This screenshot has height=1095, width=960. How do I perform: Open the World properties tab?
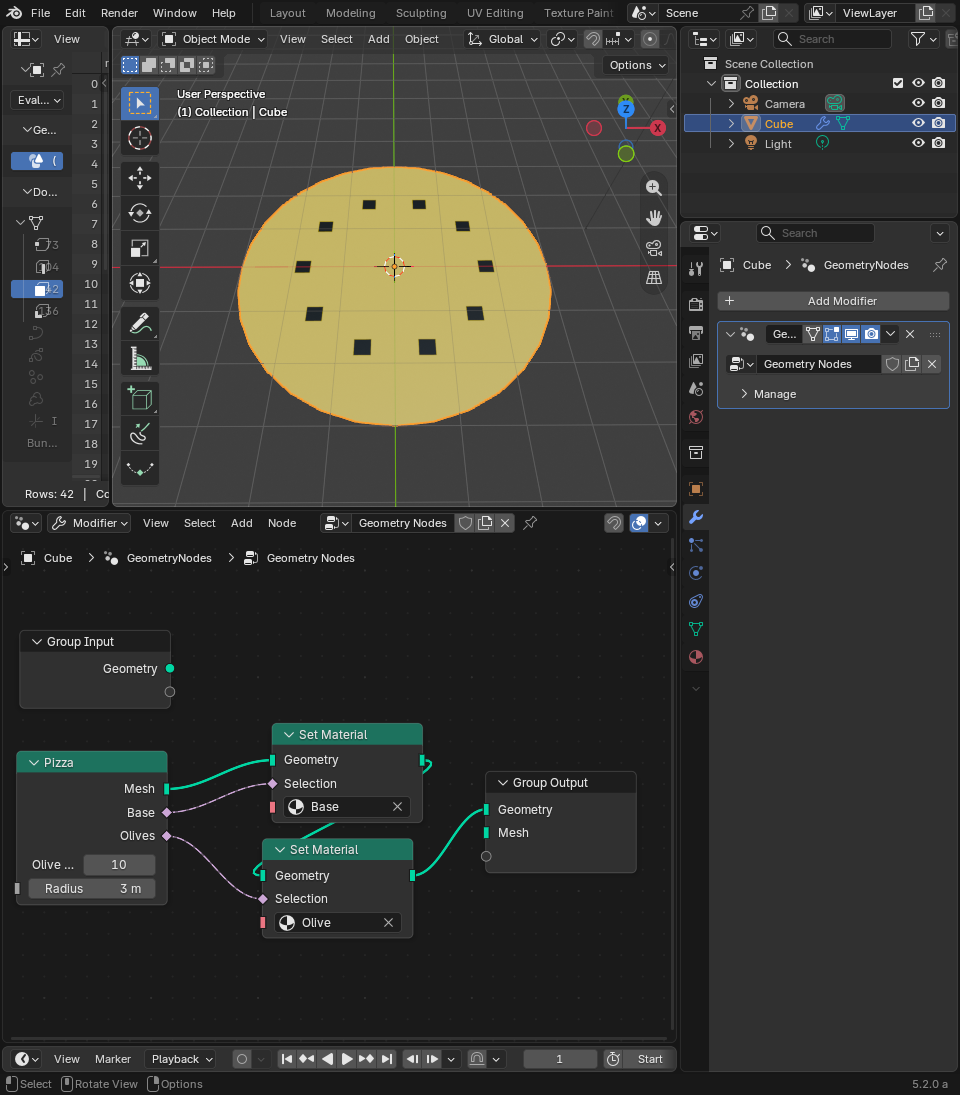coord(696,417)
